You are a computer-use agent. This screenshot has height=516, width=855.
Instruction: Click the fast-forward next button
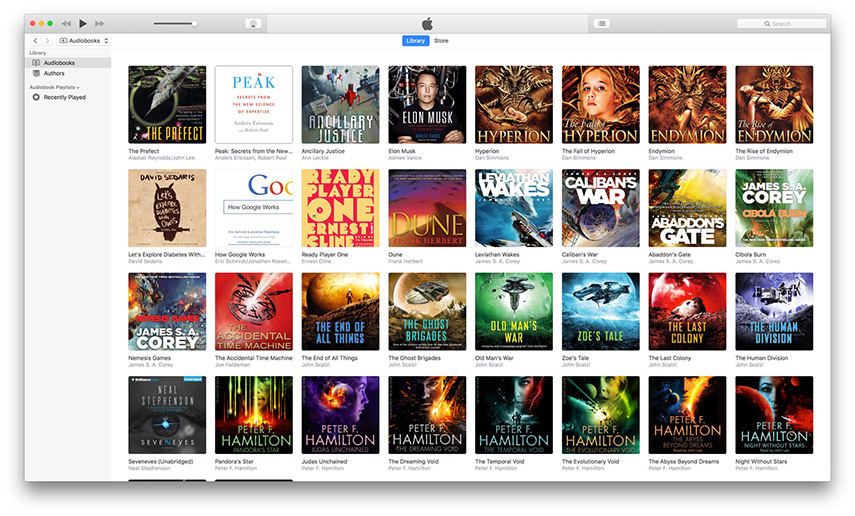[100, 23]
